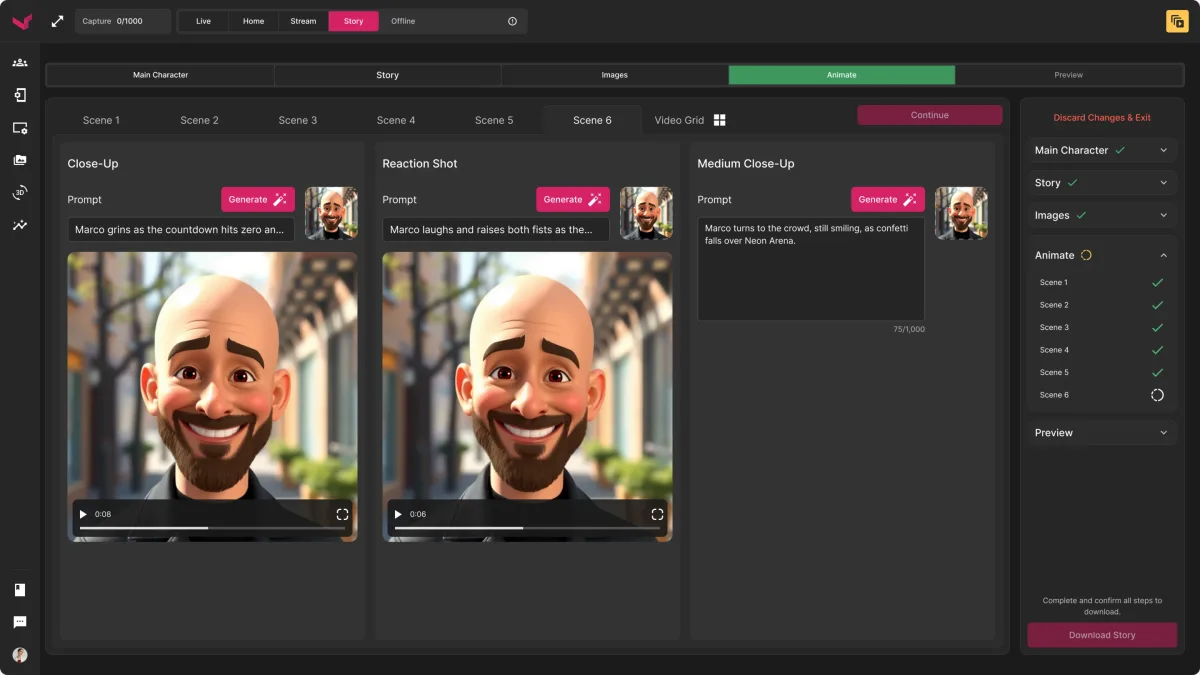
Task: Switch to Stream mode
Action: (303, 21)
